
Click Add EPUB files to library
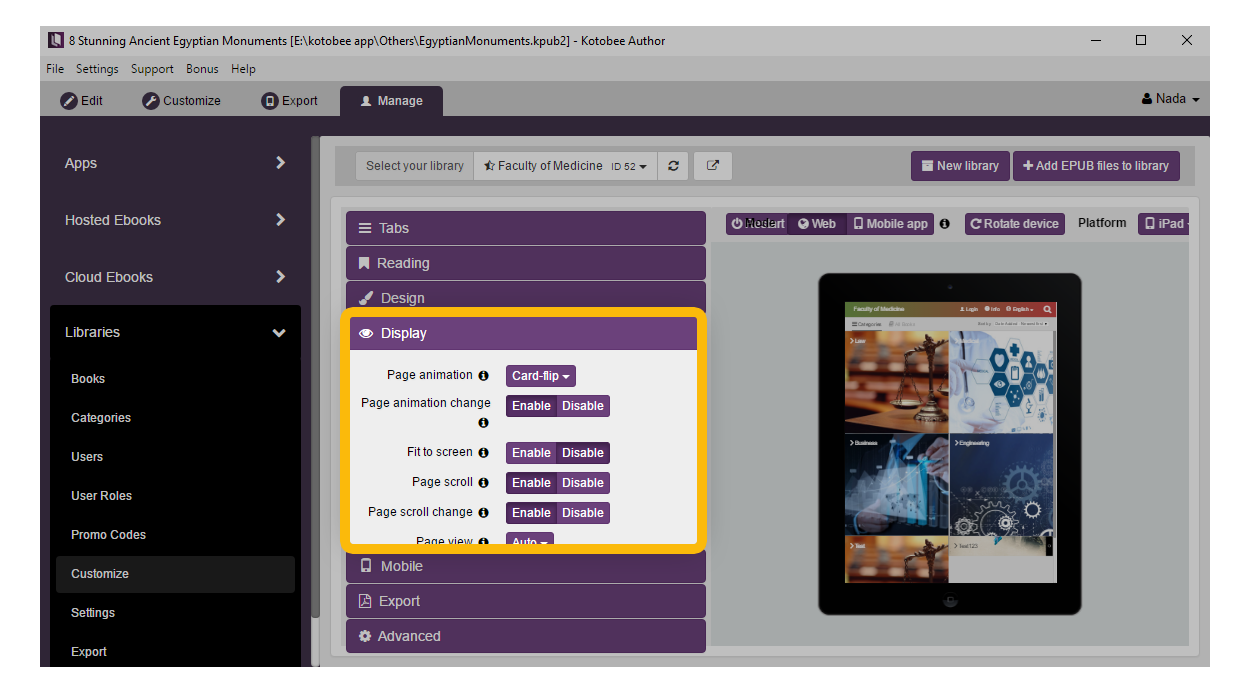(1096, 166)
